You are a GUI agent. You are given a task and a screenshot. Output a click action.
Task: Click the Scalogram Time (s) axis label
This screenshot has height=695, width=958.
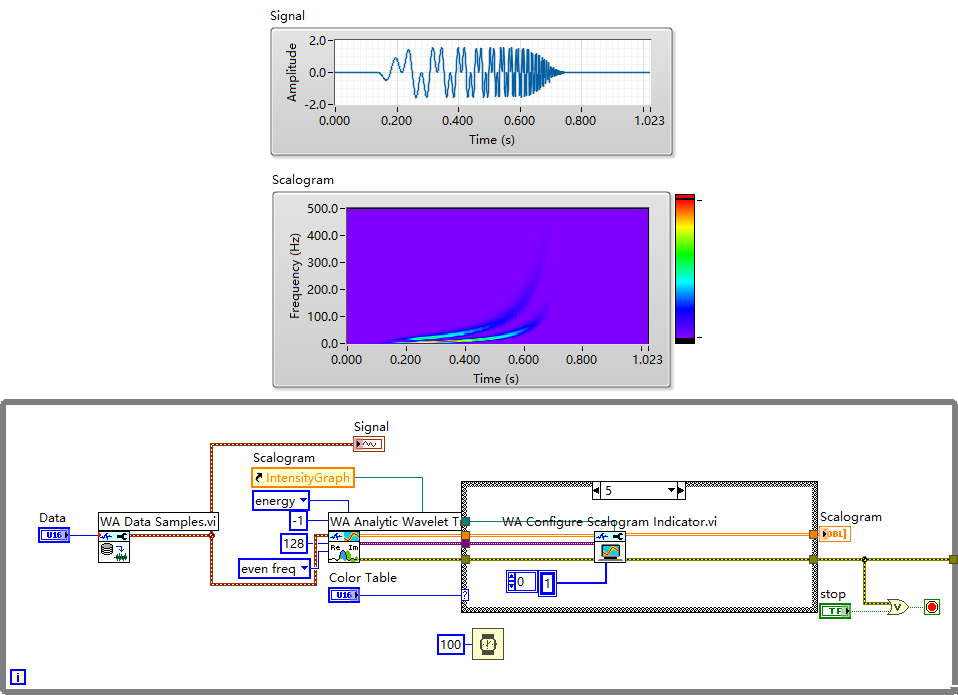tap(495, 379)
